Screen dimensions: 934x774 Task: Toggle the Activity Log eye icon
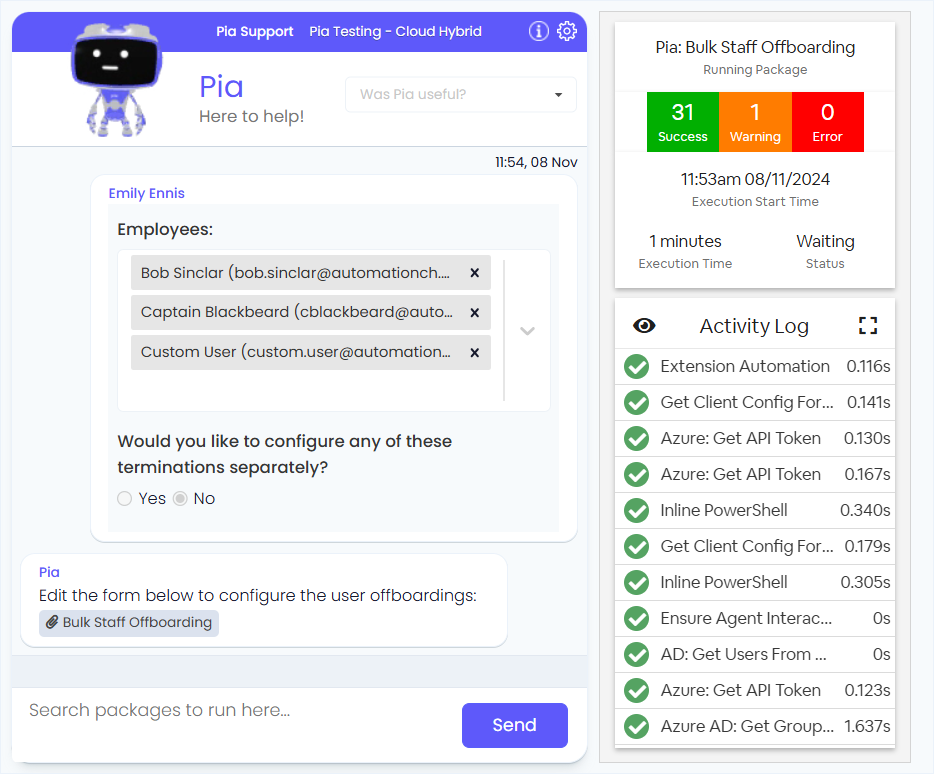tap(644, 325)
